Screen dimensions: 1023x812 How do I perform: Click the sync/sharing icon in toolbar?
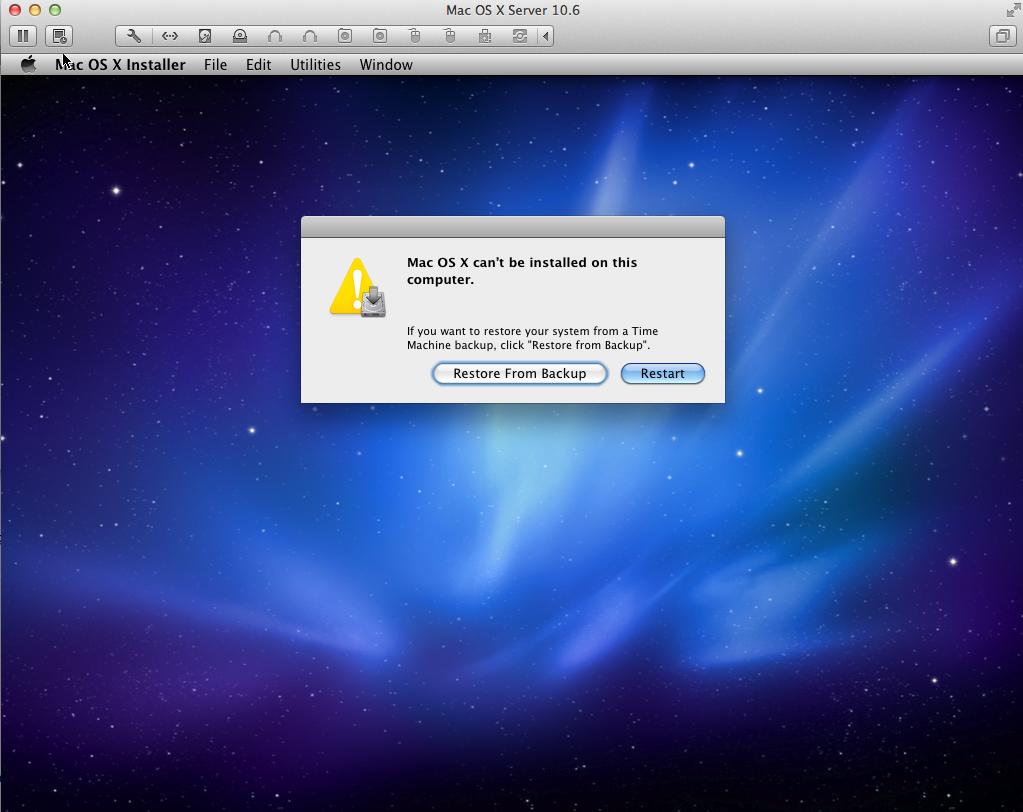520,36
